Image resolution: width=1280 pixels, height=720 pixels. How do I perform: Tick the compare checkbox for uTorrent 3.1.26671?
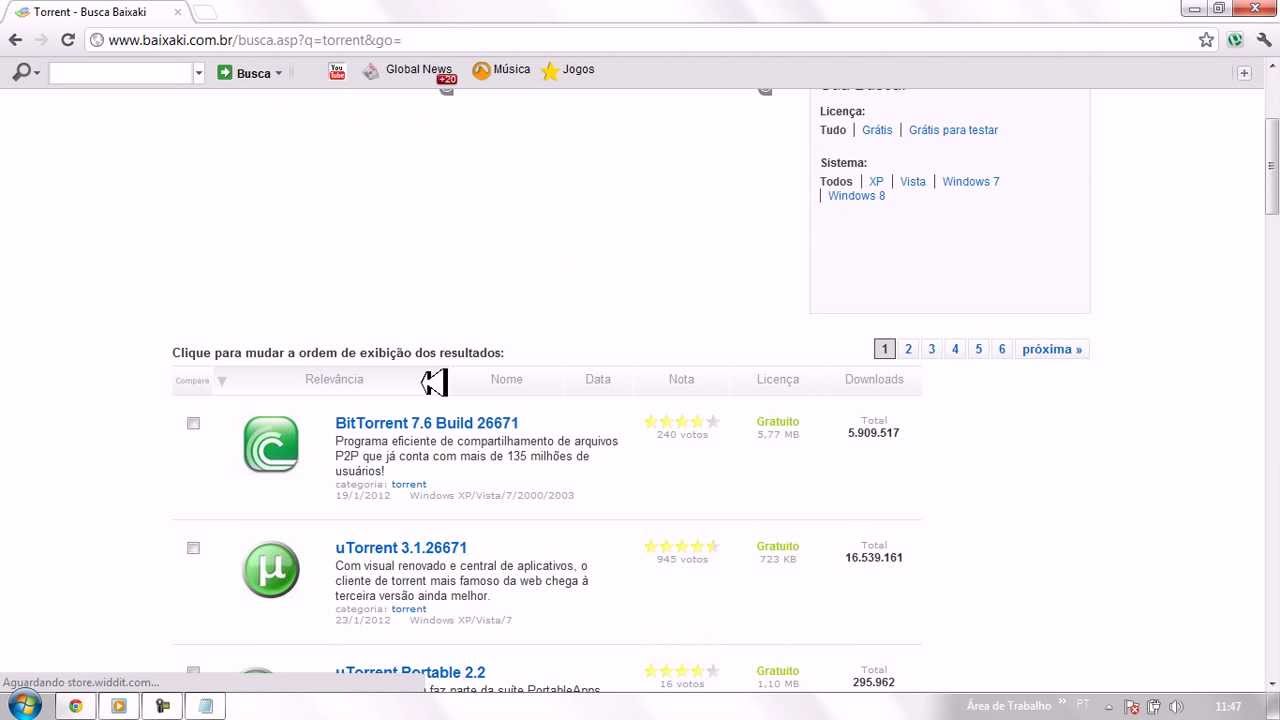click(x=193, y=548)
